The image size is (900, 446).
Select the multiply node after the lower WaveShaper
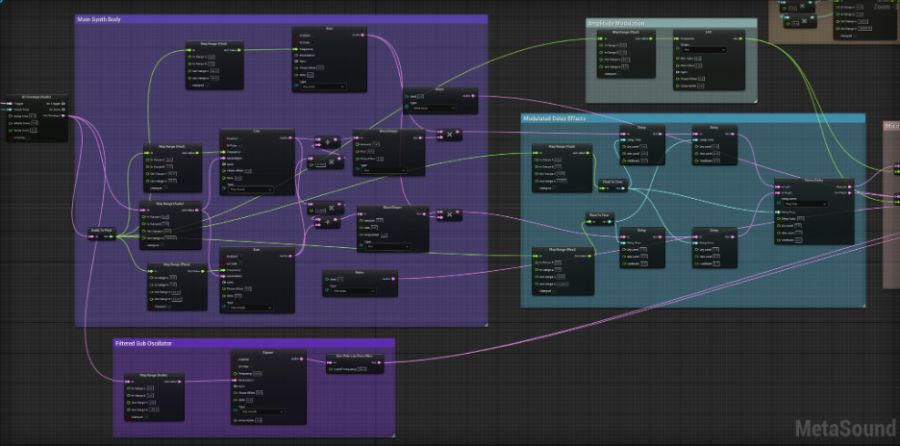[449, 214]
